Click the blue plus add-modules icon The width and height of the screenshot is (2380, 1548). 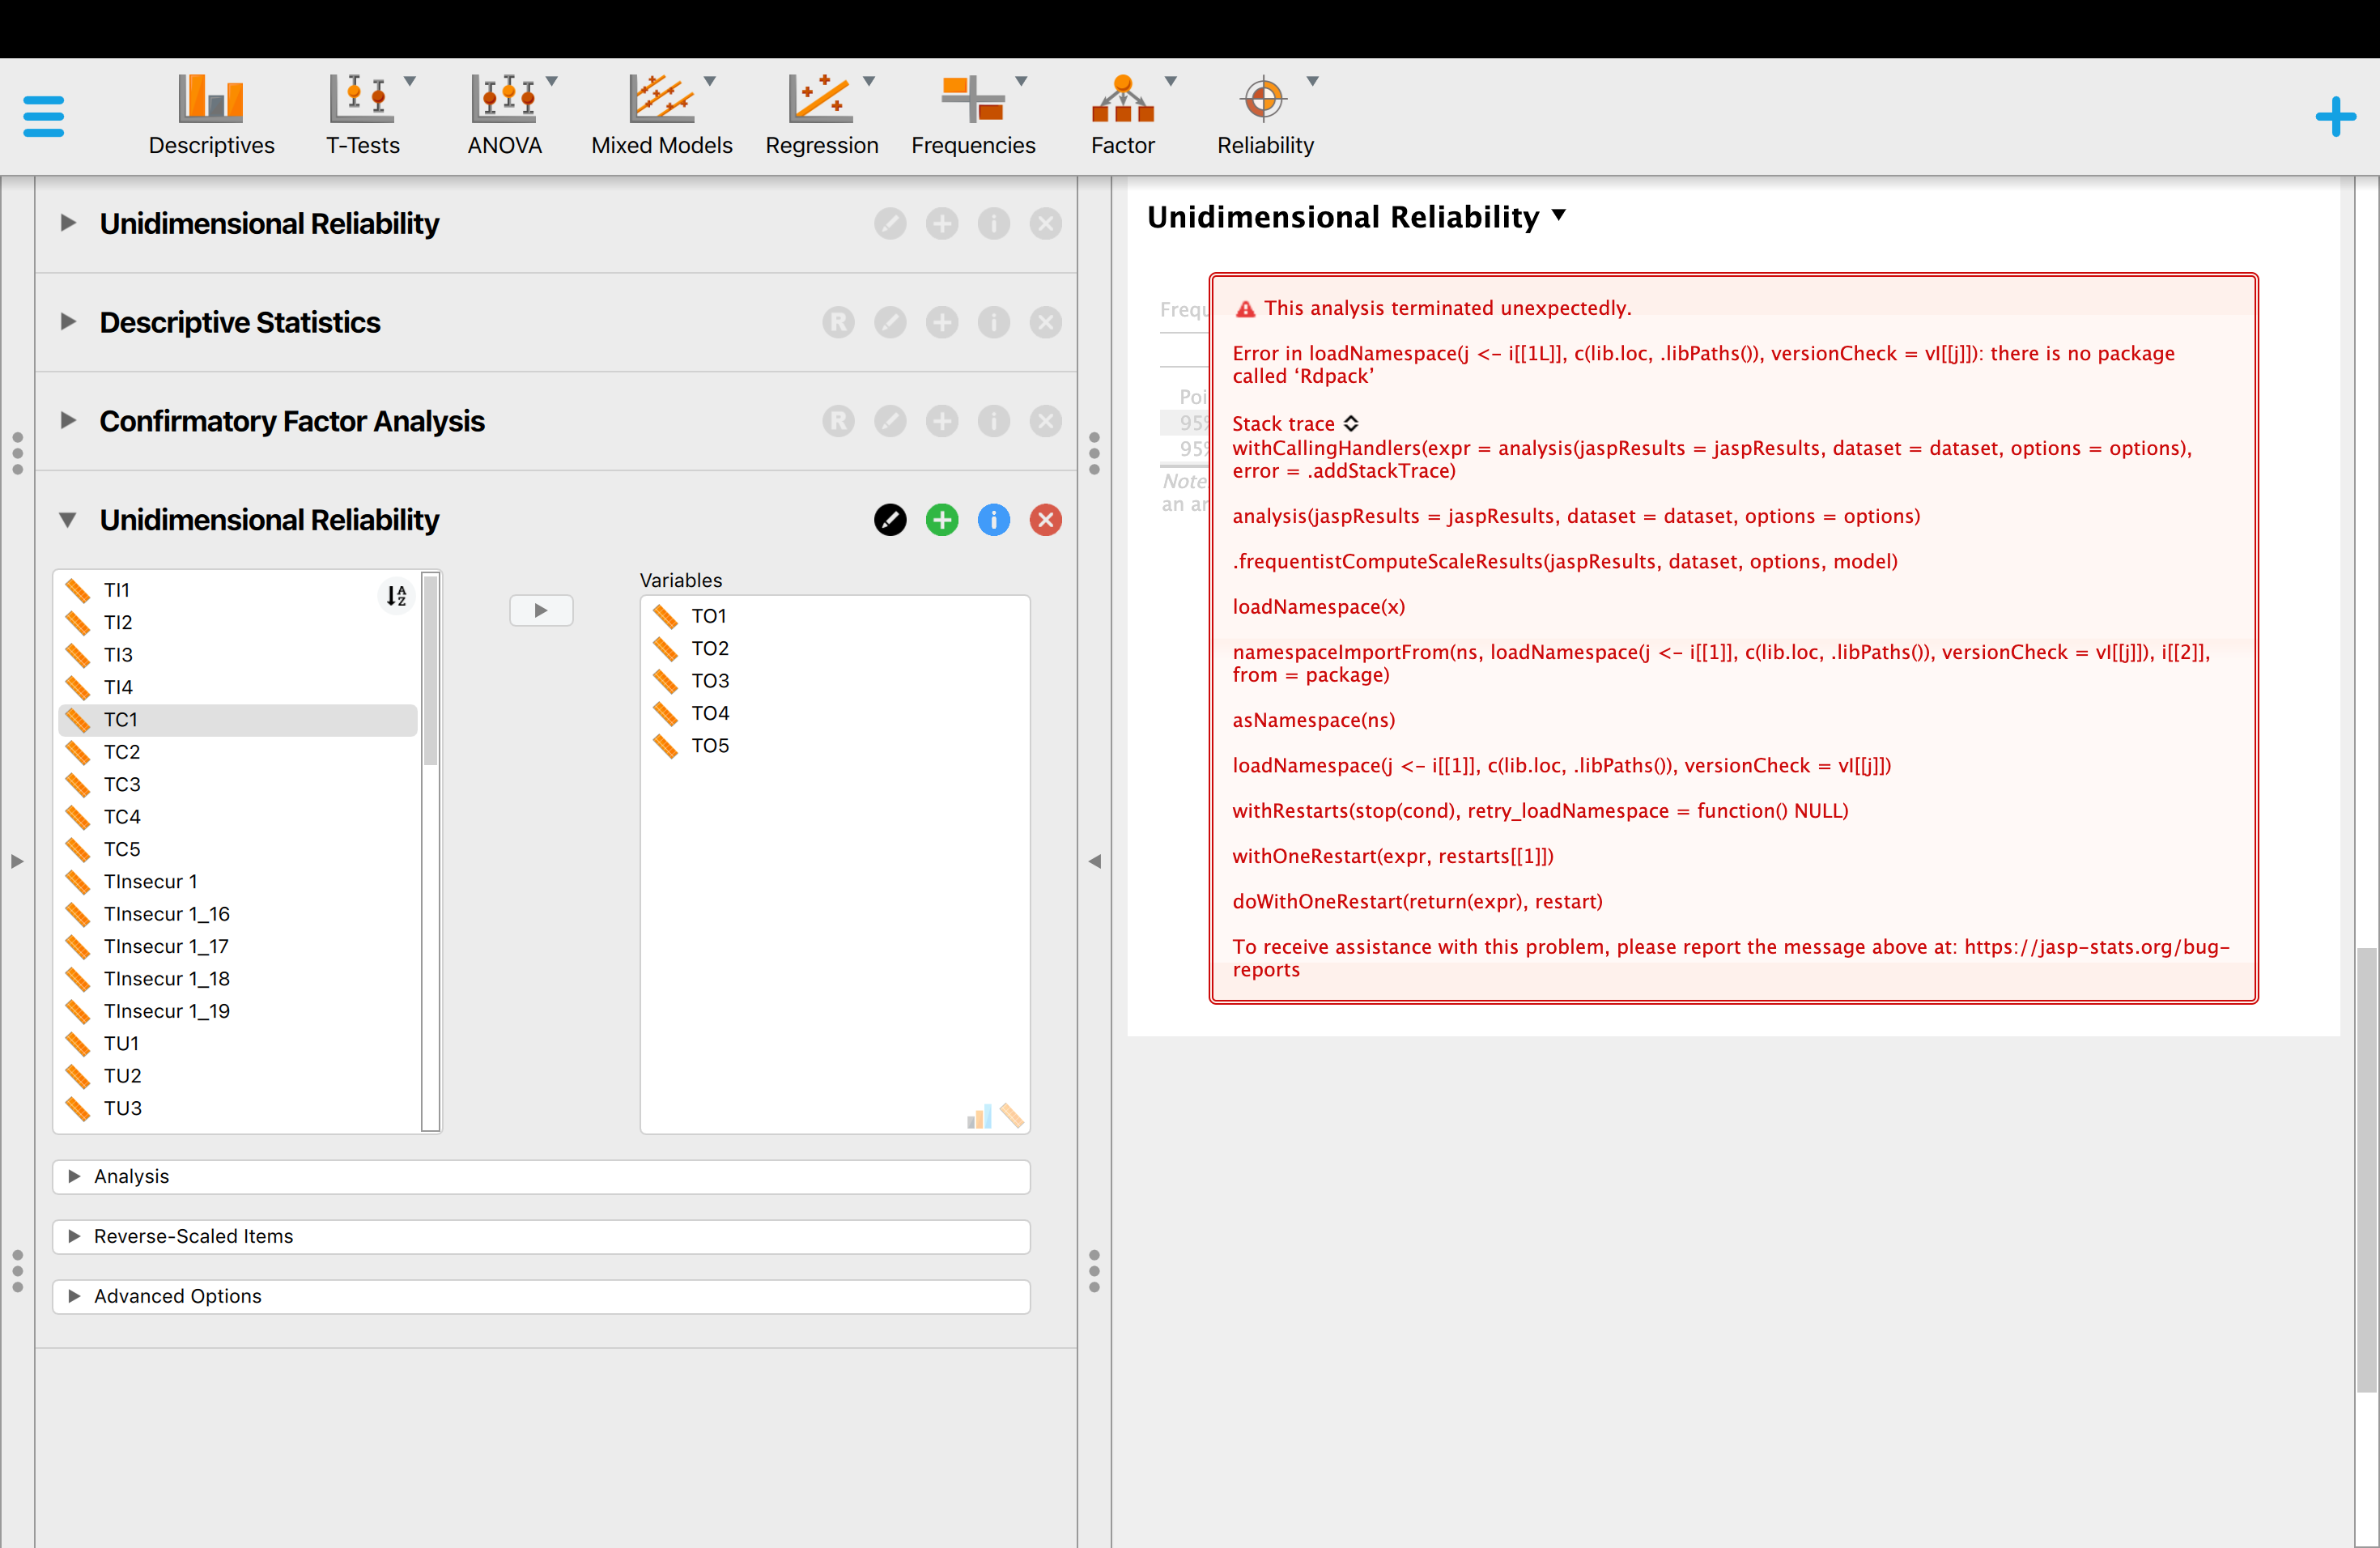(2335, 116)
